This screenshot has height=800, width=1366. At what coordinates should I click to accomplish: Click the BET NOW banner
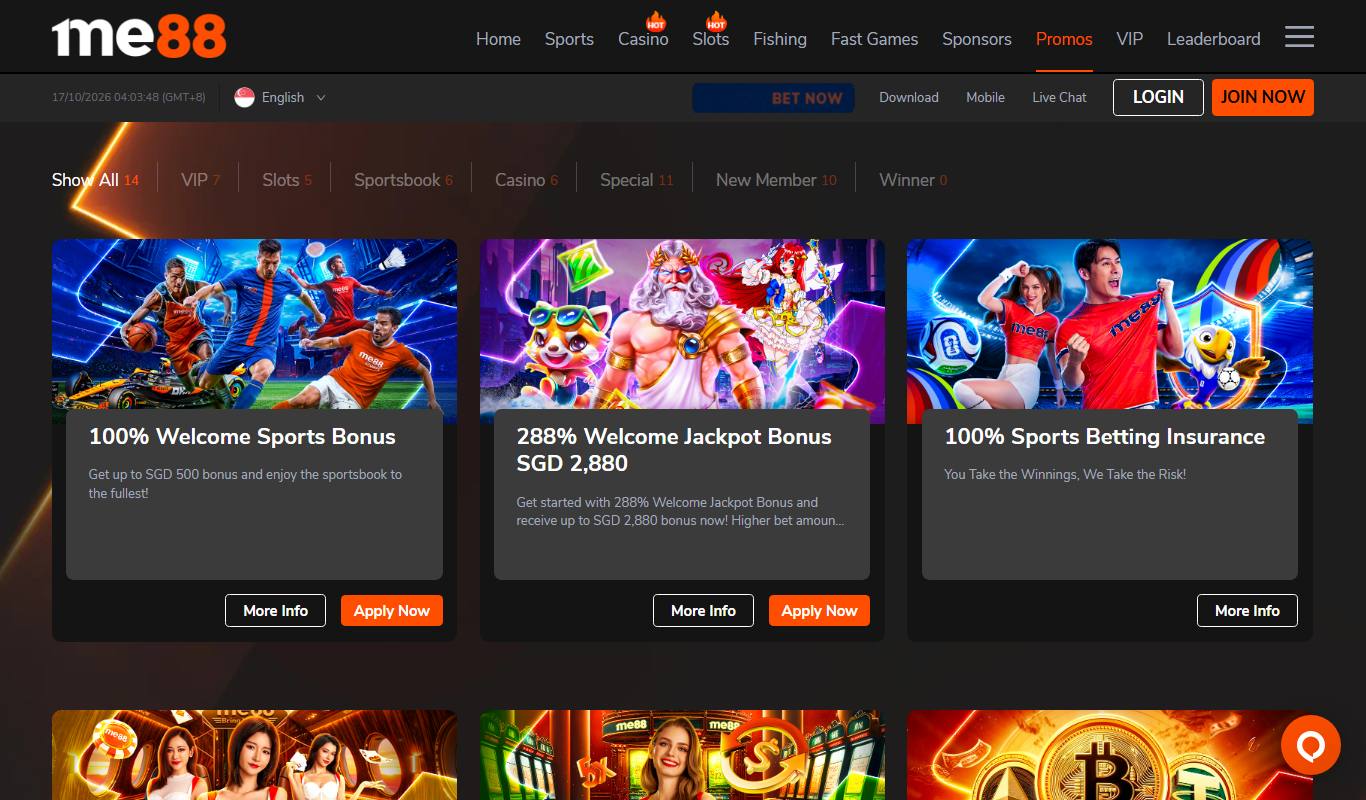click(773, 97)
